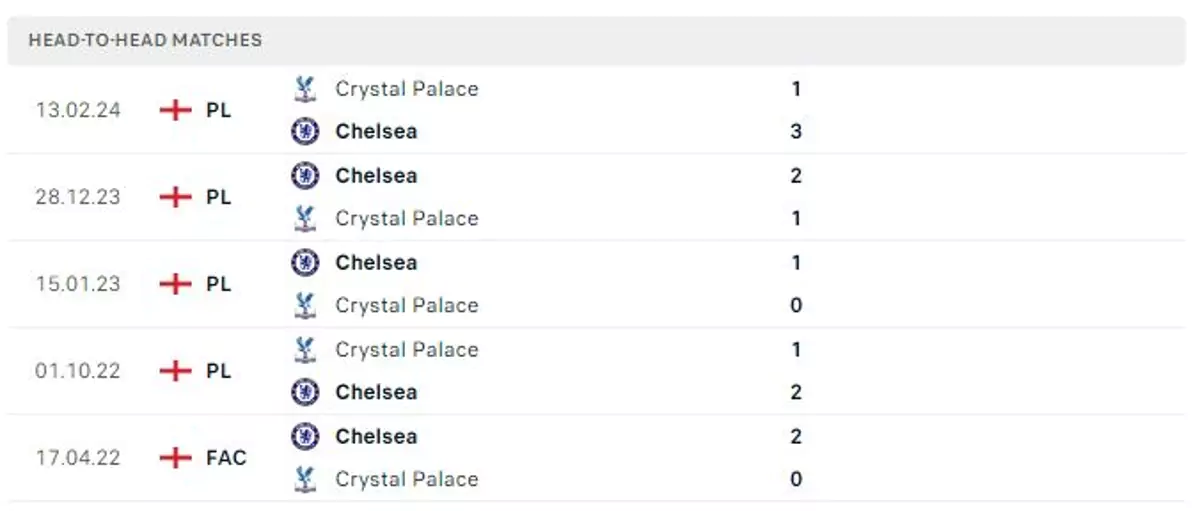Click England flag in 15.01.23 row
1200x511 pixels.
pos(176,284)
